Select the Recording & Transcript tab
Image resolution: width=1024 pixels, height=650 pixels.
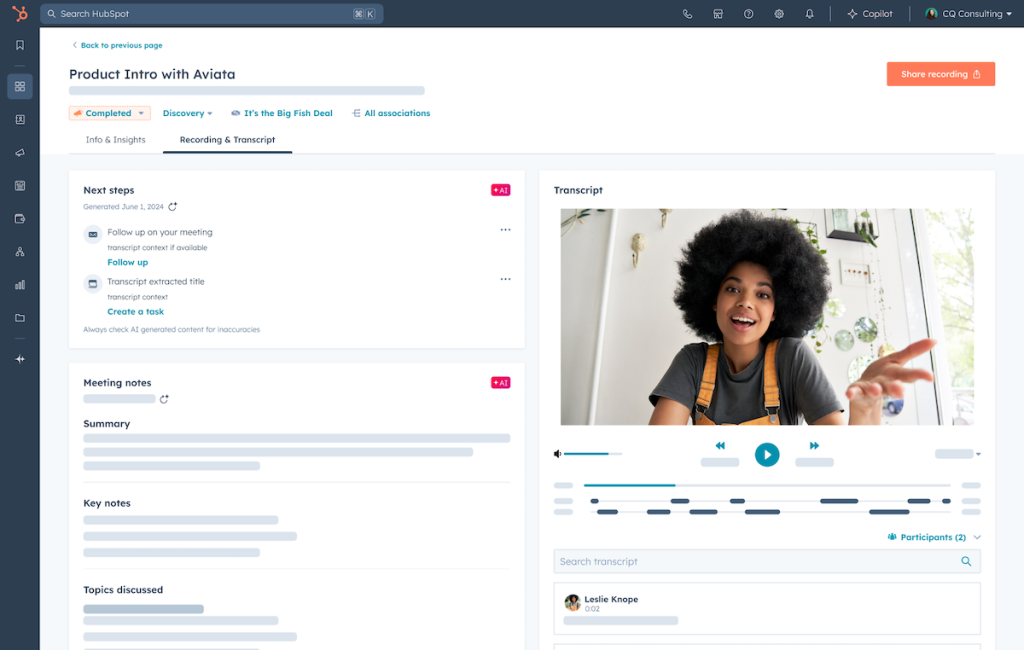click(x=228, y=140)
